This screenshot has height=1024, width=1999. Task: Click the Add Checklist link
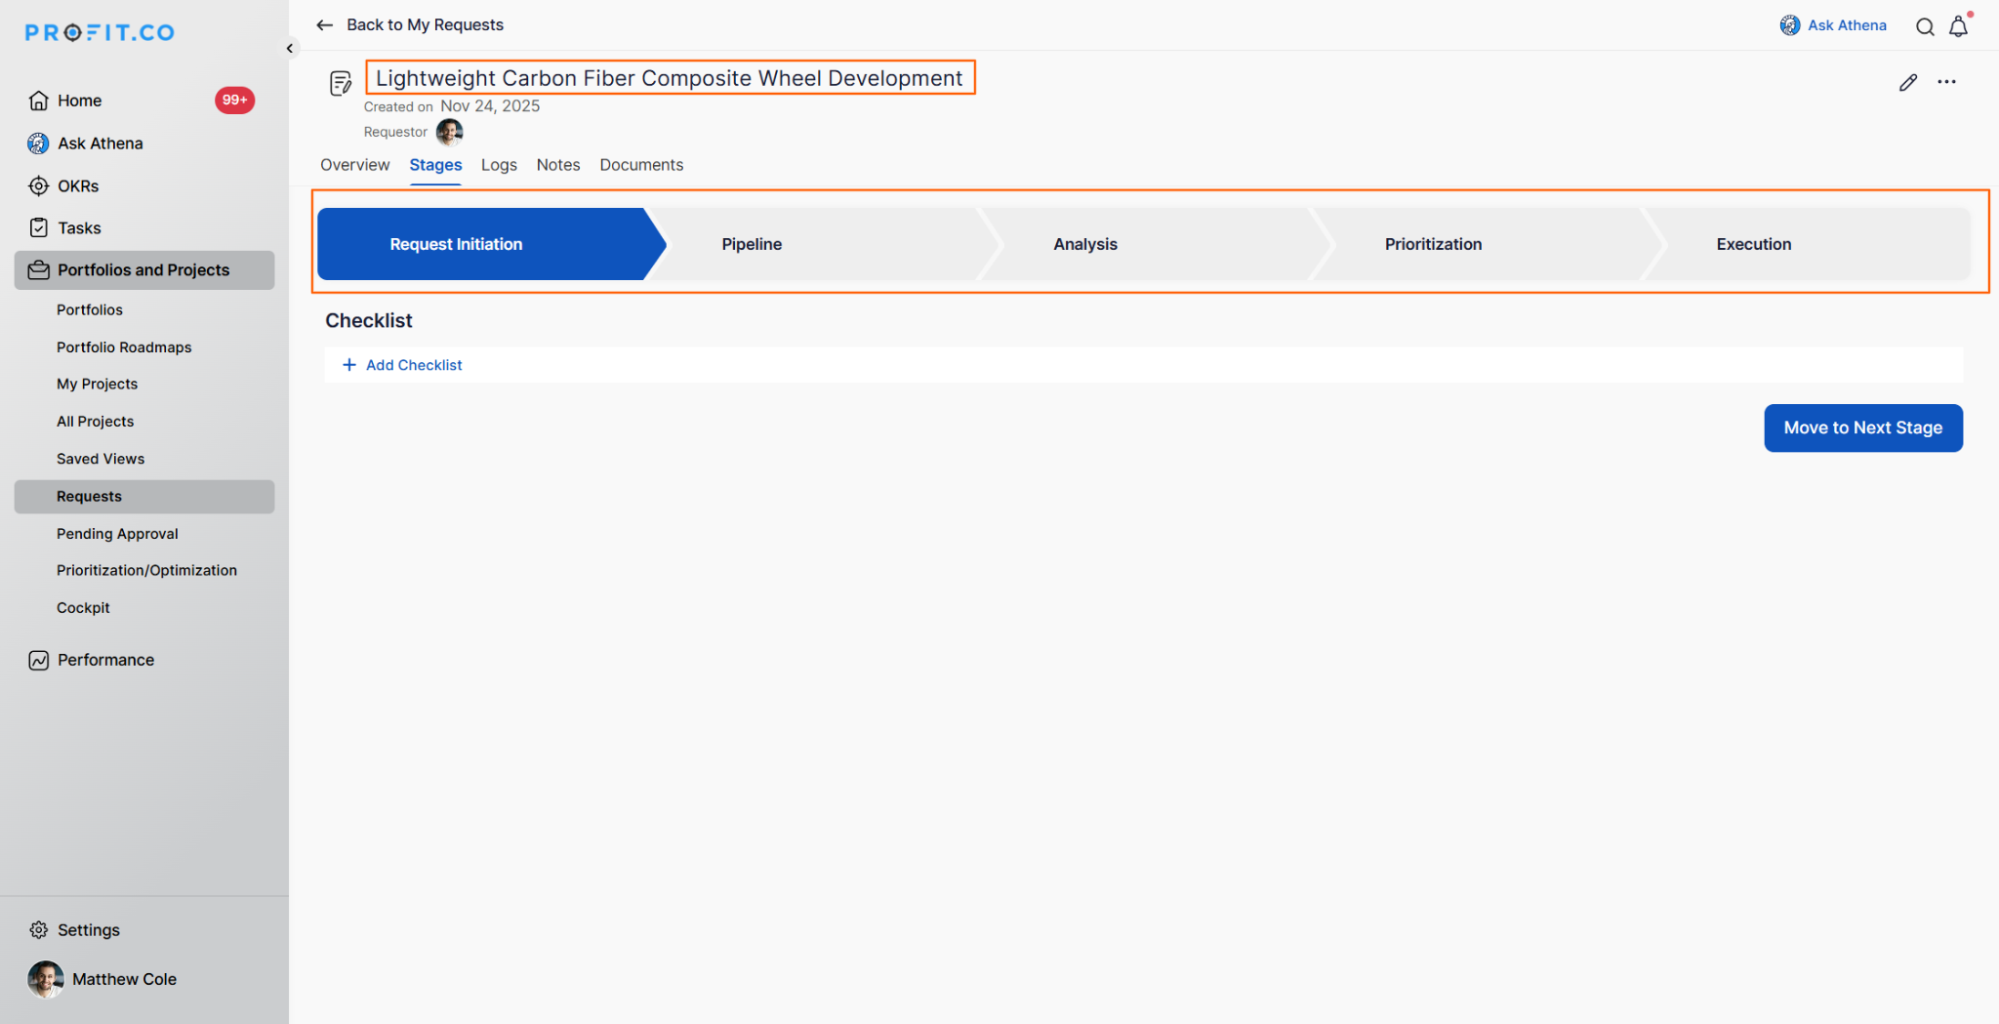click(x=414, y=365)
